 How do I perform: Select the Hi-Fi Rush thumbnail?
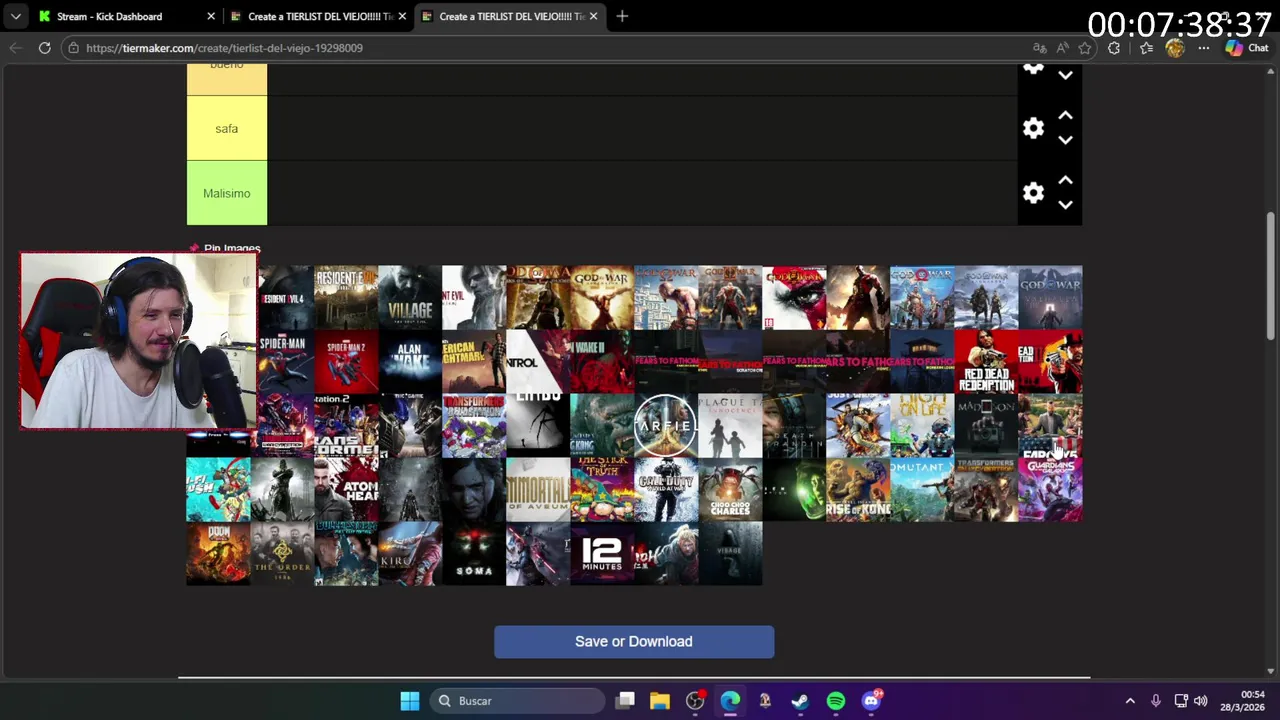tap(218, 489)
